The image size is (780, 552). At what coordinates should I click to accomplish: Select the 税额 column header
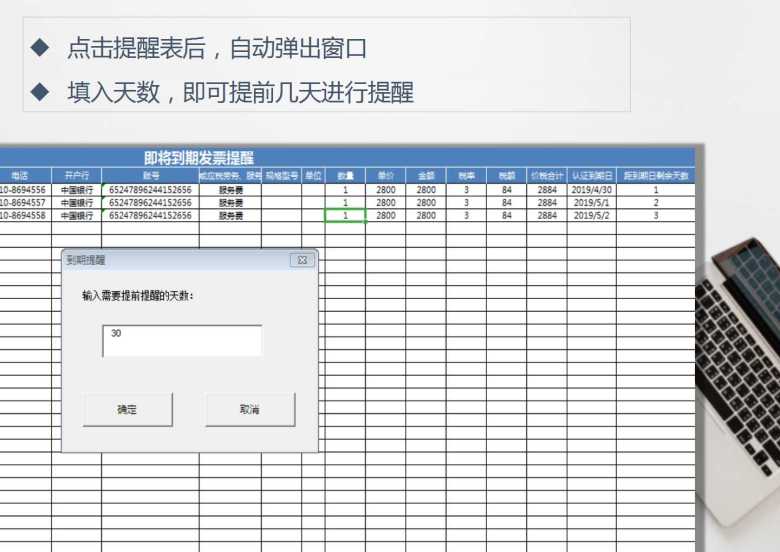506,176
